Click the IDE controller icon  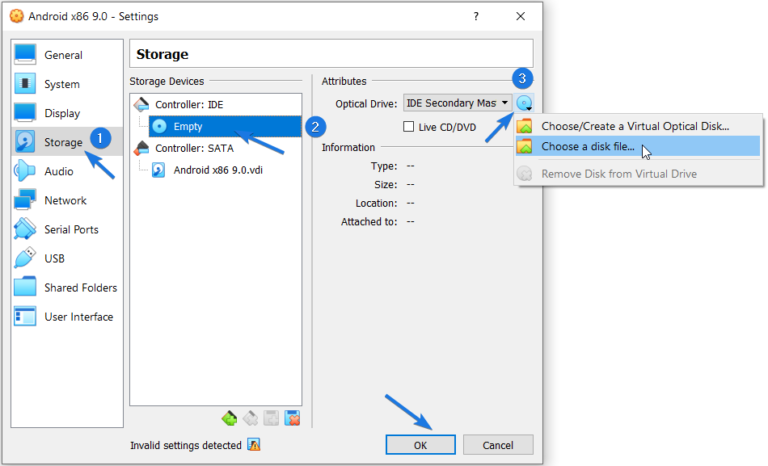click(x=142, y=104)
